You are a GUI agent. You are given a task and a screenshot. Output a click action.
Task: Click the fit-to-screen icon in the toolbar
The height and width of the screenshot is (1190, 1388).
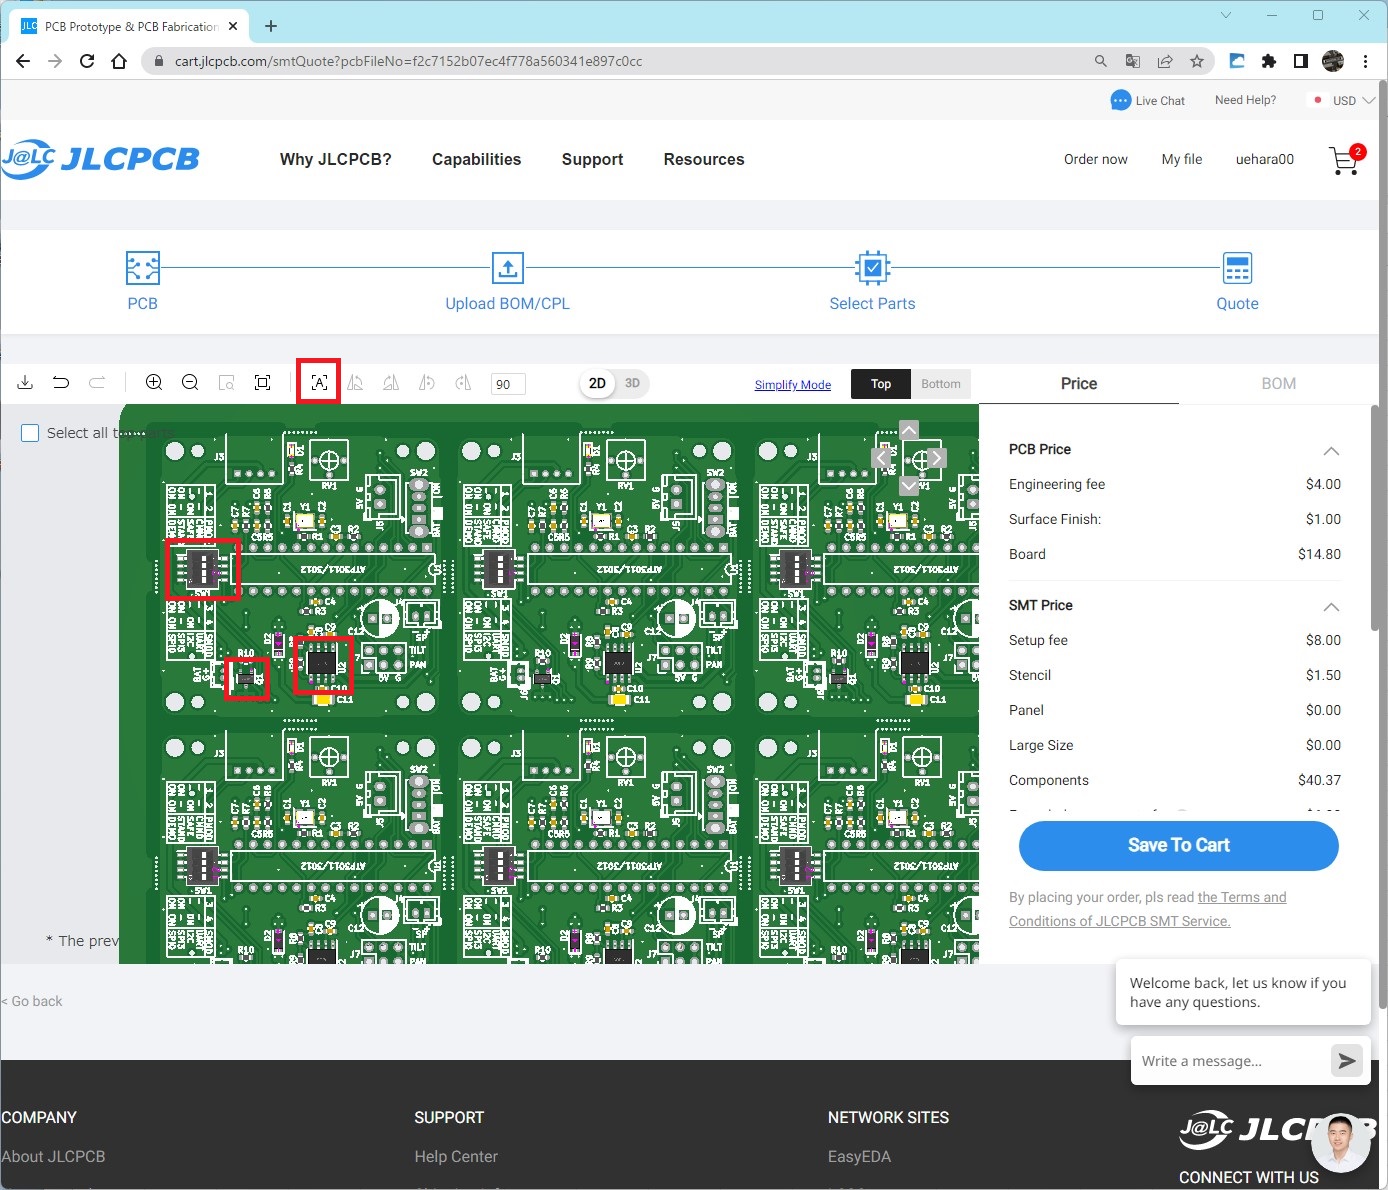click(x=262, y=382)
